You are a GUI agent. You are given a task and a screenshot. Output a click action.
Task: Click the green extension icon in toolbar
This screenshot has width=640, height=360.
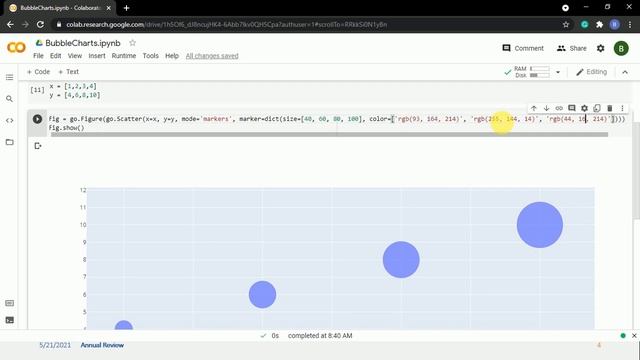click(x=584, y=24)
